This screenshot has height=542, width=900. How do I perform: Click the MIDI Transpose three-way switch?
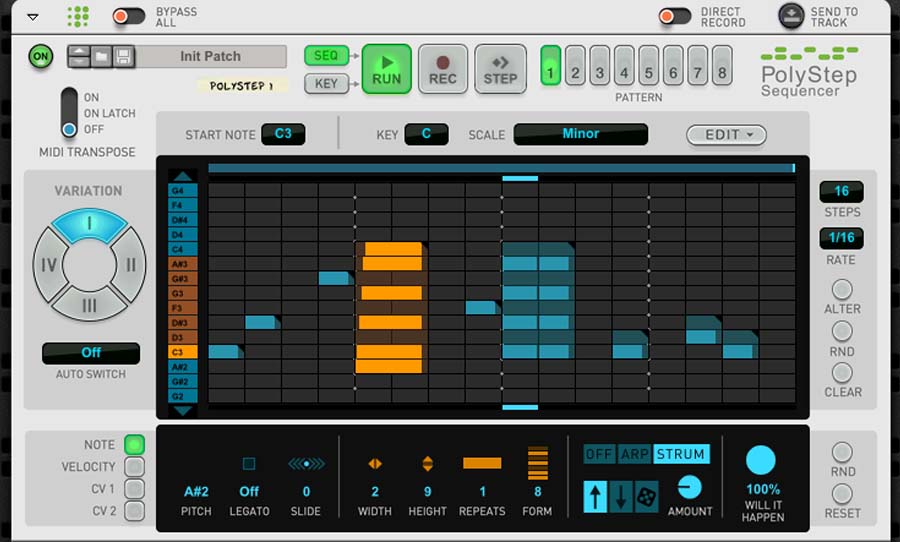point(69,113)
